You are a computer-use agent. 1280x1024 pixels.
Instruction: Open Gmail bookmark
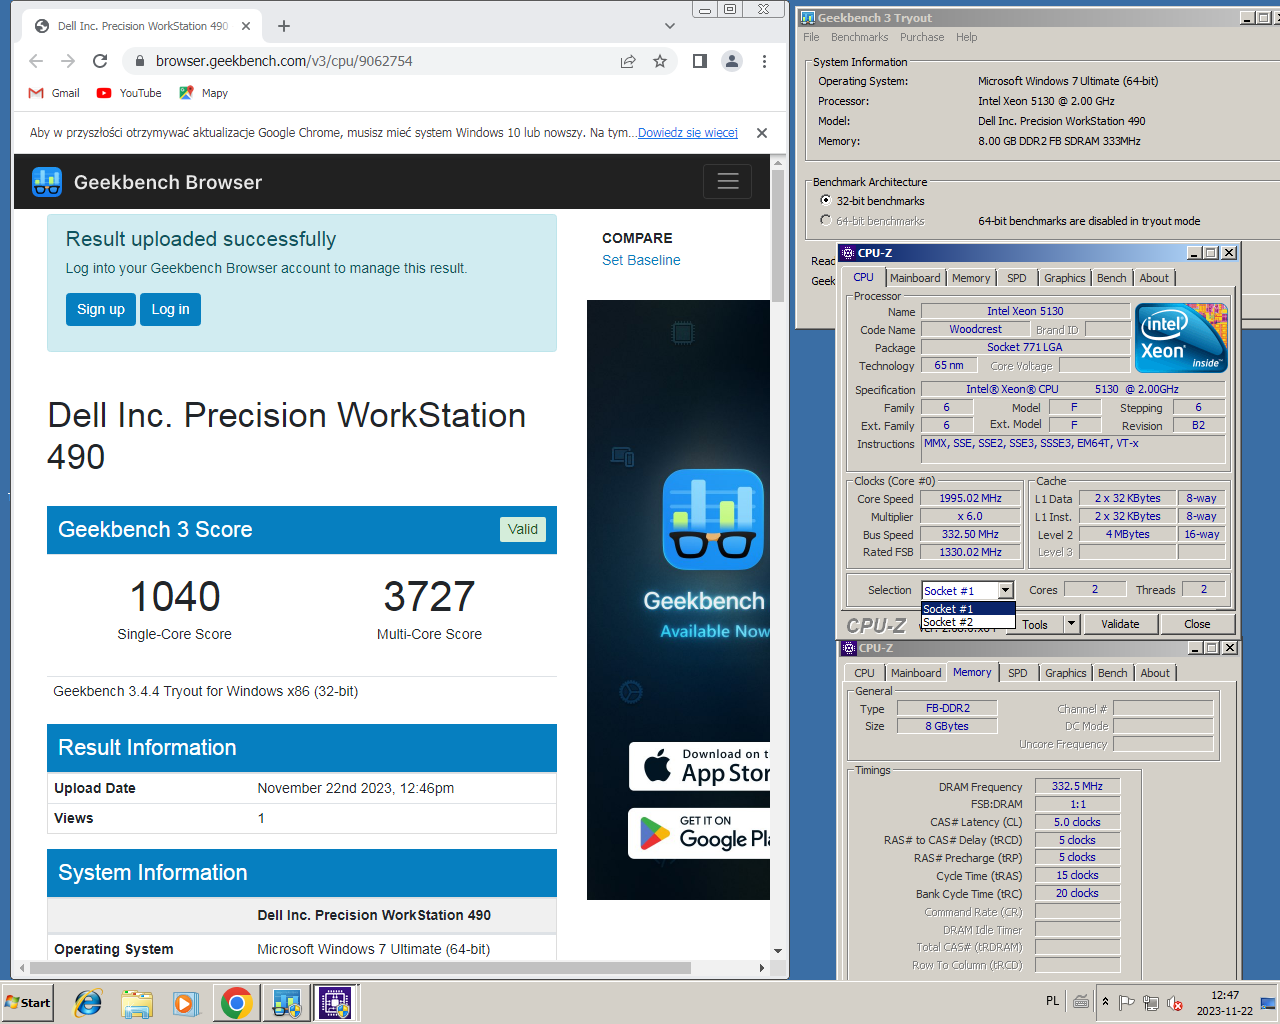(54, 93)
